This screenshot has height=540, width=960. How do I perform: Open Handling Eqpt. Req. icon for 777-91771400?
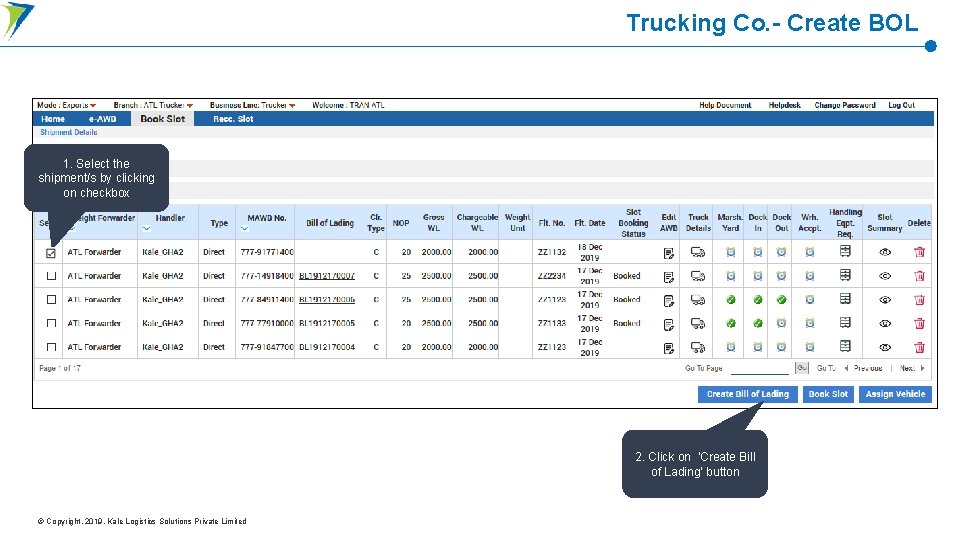coord(845,251)
